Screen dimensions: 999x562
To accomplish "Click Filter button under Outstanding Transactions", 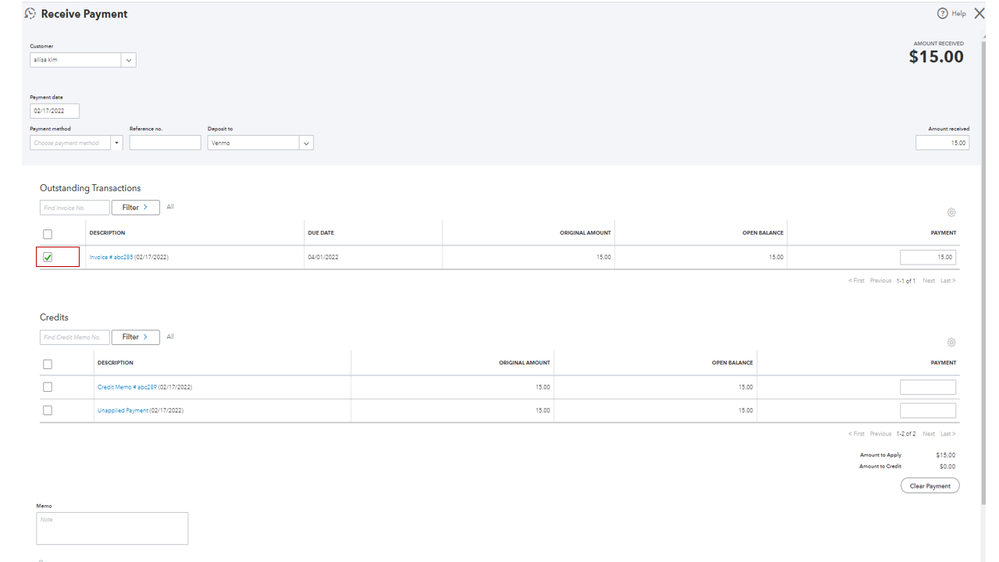I will click(x=135, y=207).
